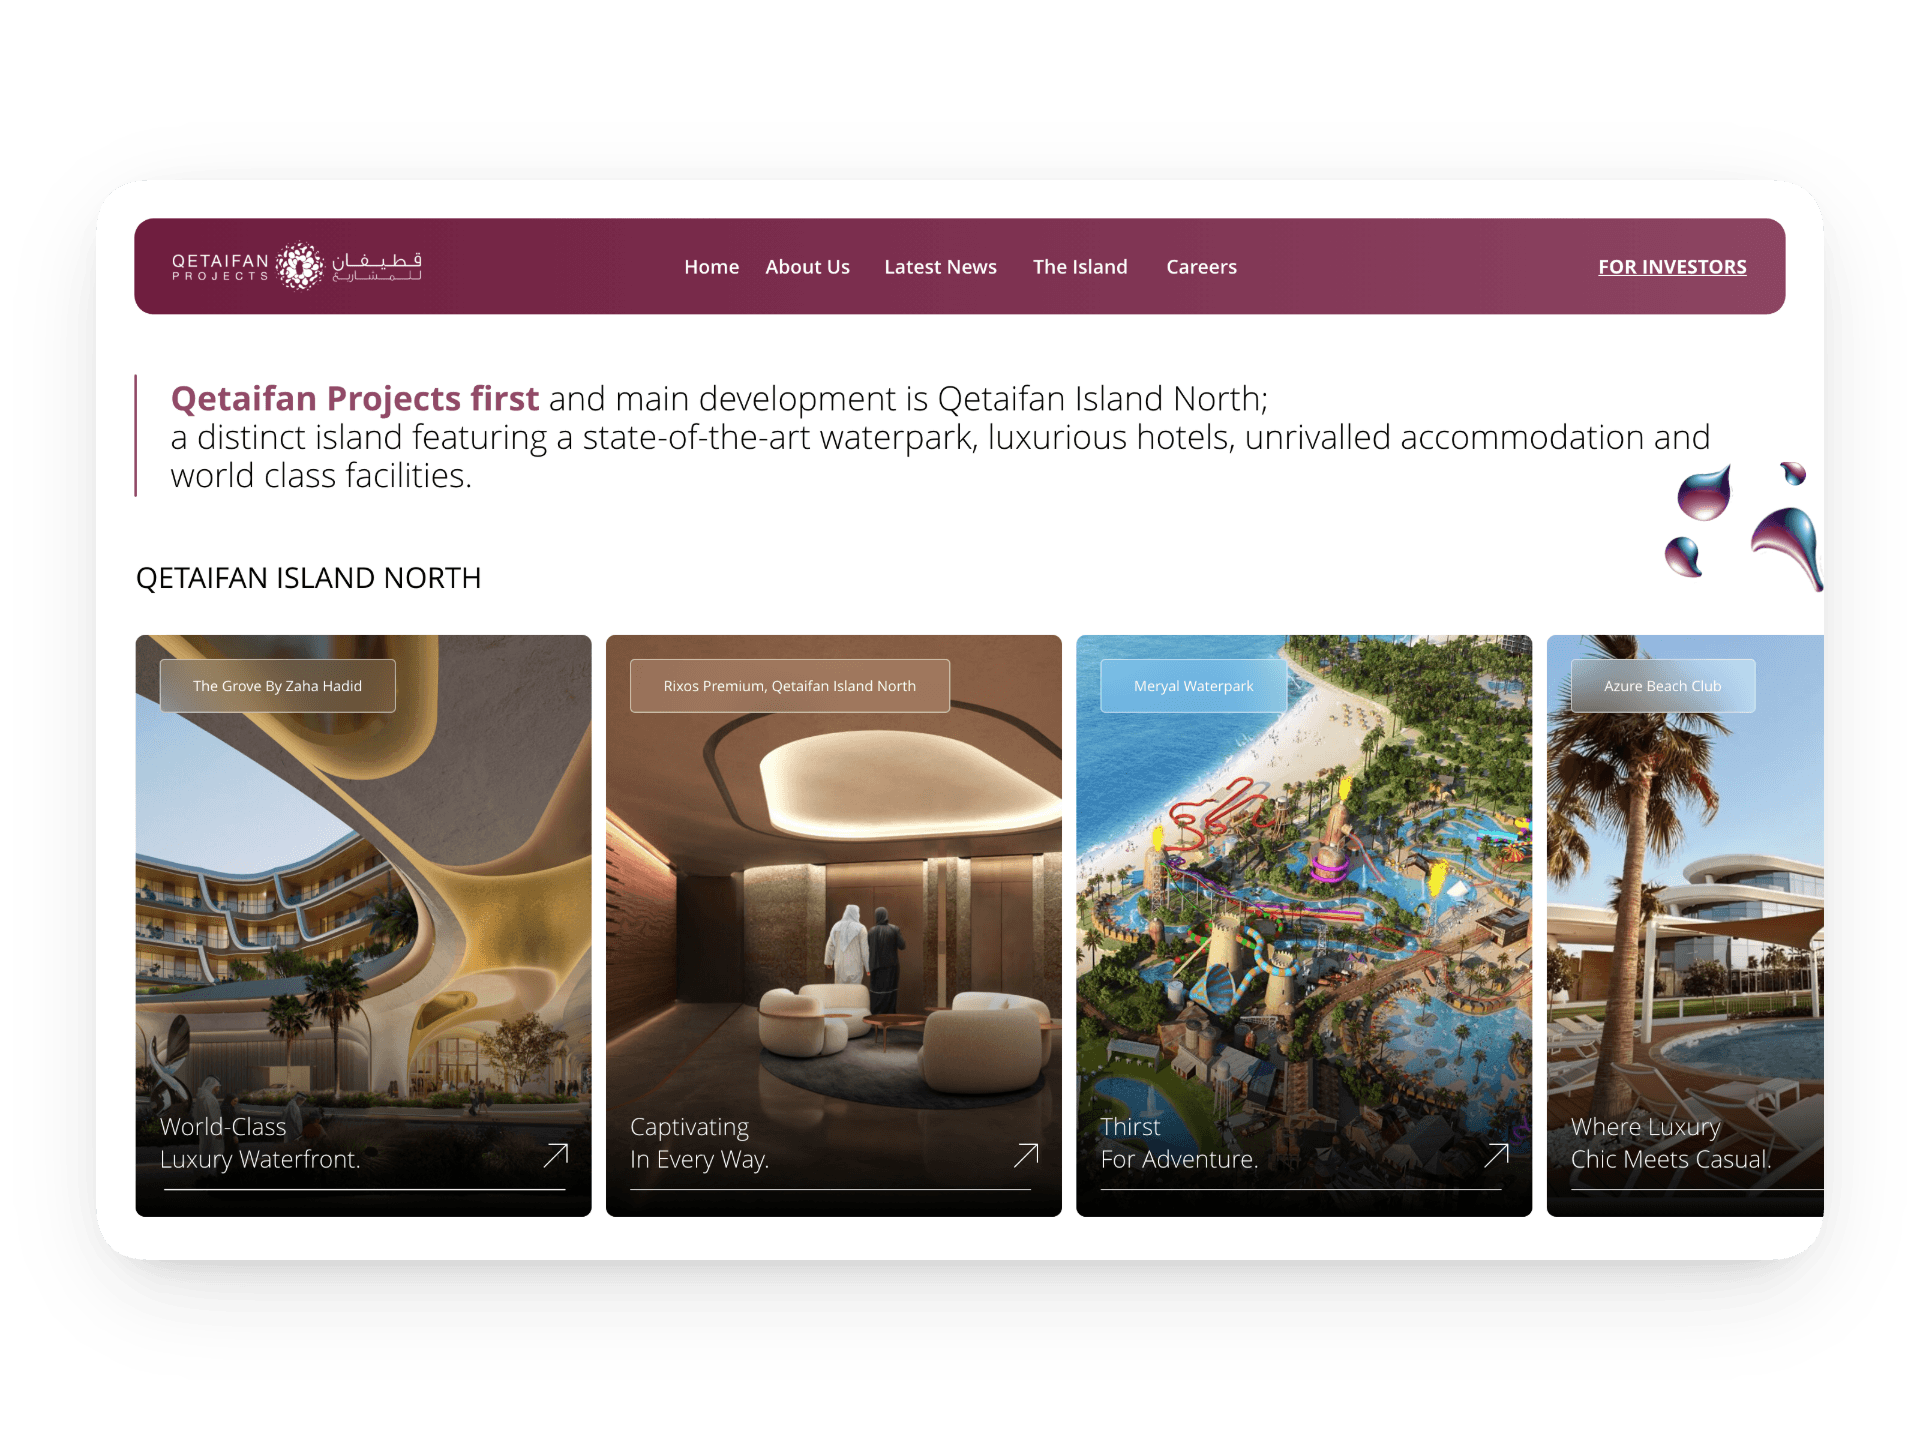Click Captivating In Every Way caption
Image resolution: width=1920 pixels, height=1440 pixels.
[699, 1143]
